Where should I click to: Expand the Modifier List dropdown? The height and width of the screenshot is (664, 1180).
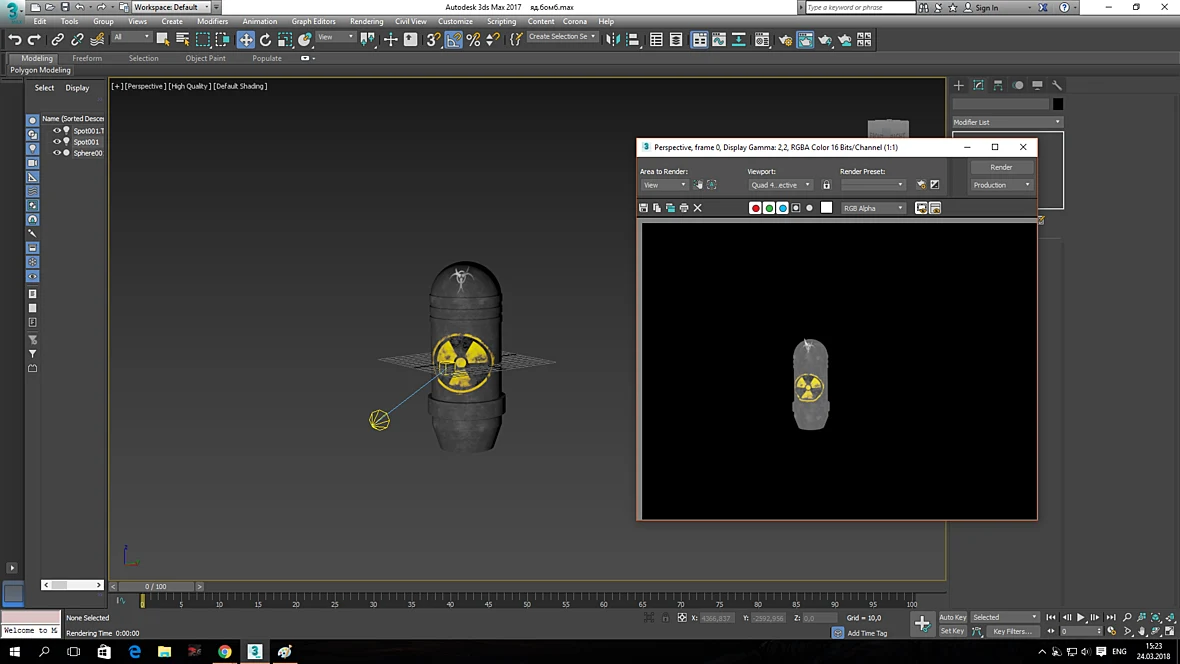(x=1008, y=122)
